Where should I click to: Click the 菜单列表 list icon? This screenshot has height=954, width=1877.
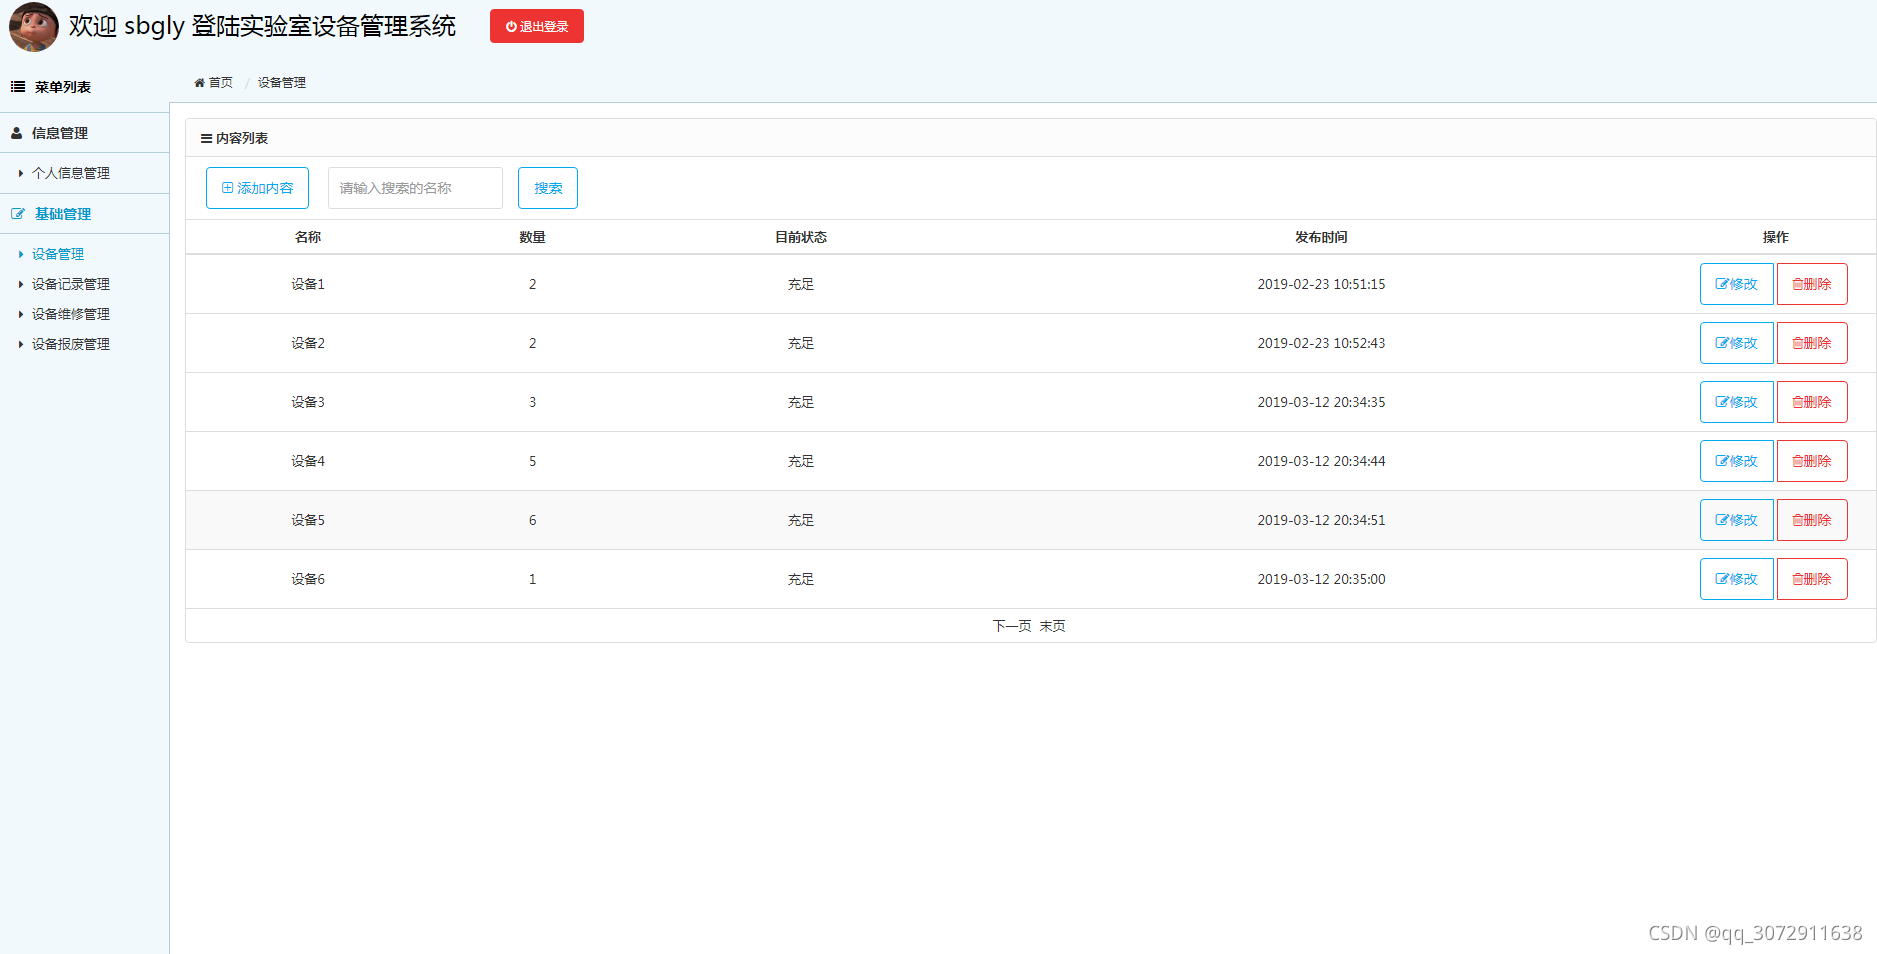[18, 87]
